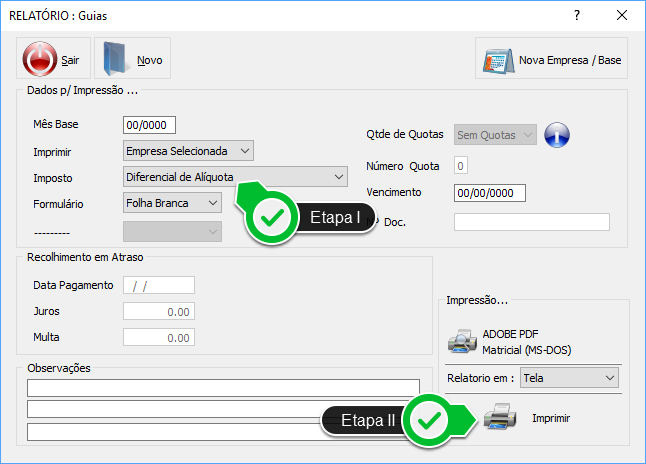Image resolution: width=646 pixels, height=464 pixels.
Task: Click the Juros value field
Action: click(x=158, y=311)
